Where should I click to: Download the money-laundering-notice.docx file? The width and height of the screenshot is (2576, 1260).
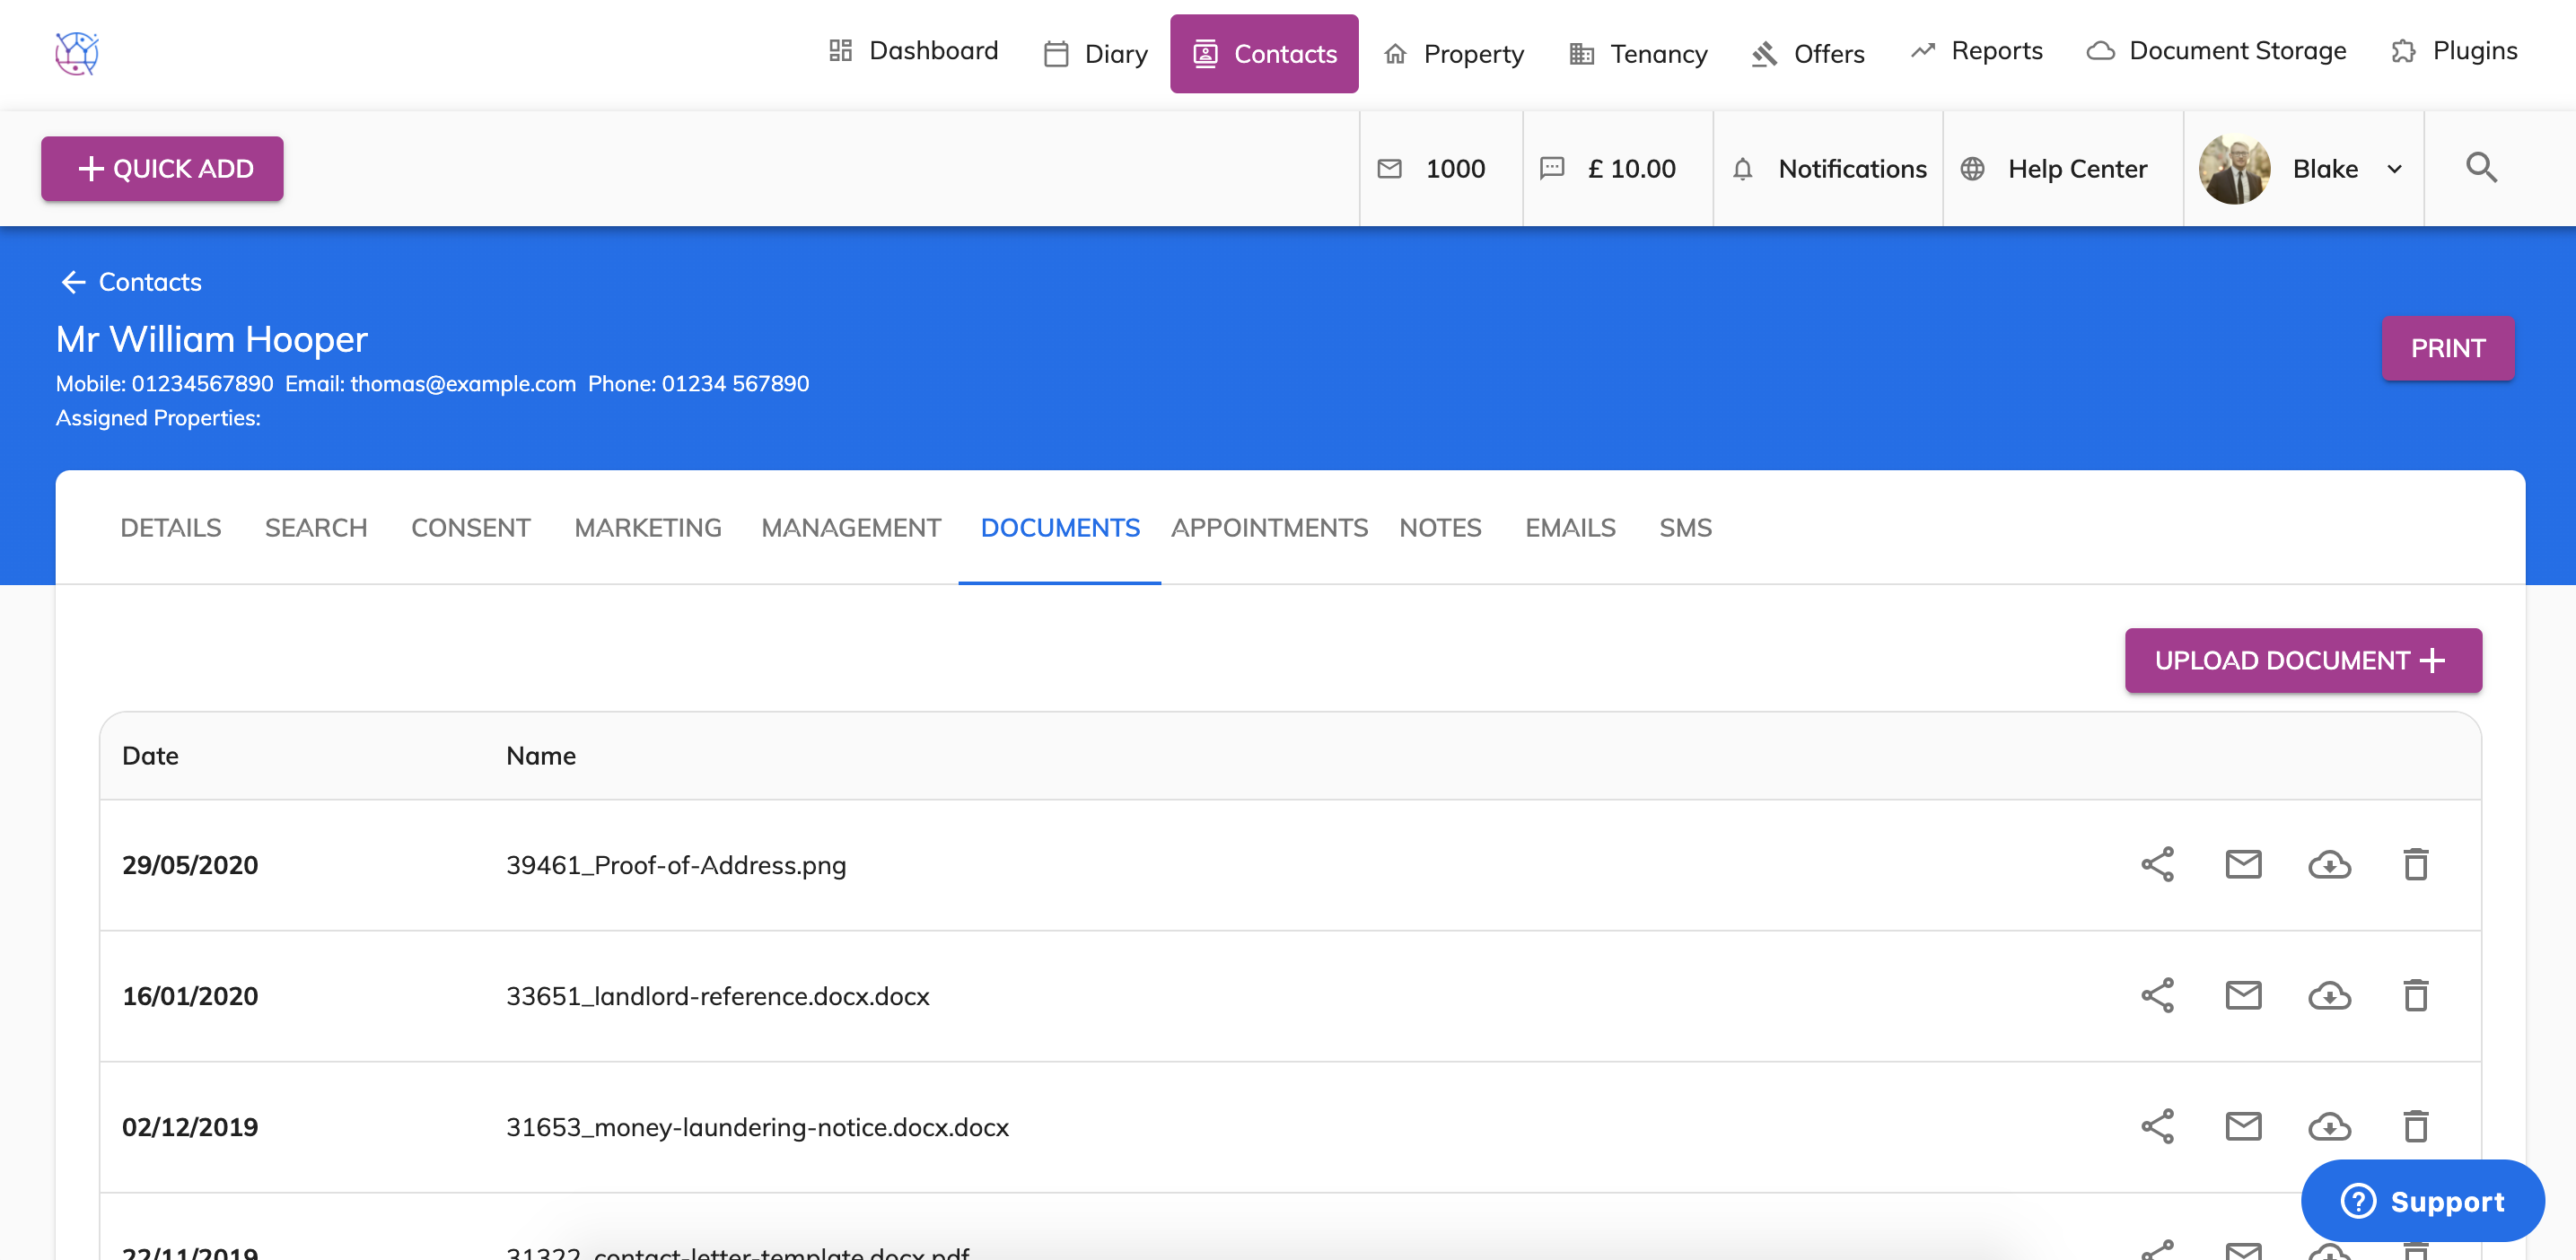click(x=2329, y=1126)
